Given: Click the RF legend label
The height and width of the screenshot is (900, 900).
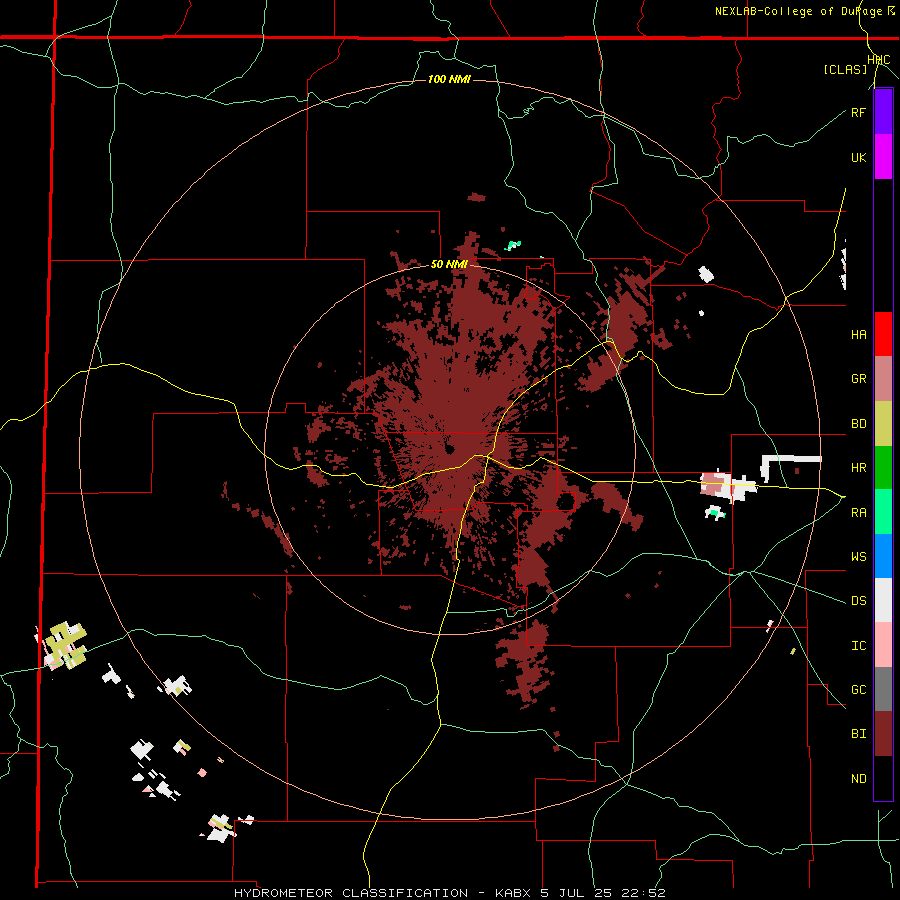Looking at the screenshot, I should coord(858,112).
